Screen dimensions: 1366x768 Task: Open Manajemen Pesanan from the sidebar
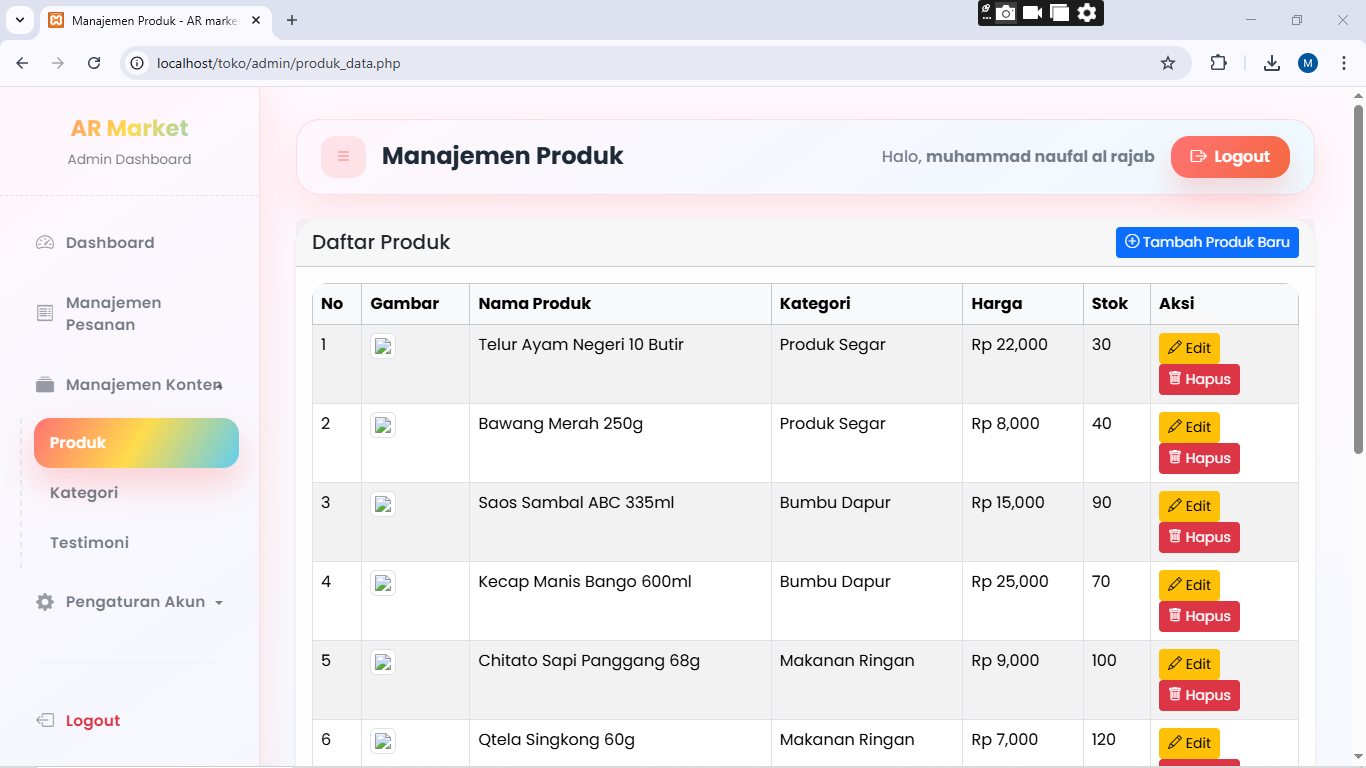pyautogui.click(x=113, y=314)
